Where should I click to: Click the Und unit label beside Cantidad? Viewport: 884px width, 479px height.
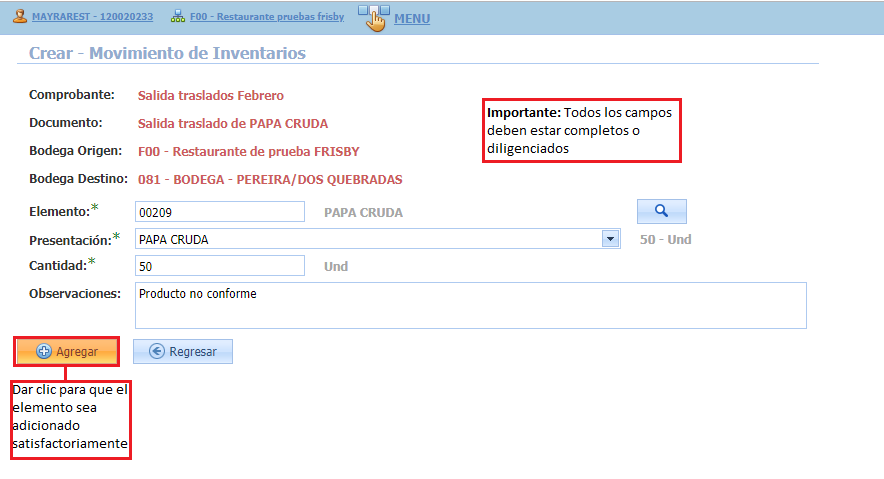coord(336,267)
